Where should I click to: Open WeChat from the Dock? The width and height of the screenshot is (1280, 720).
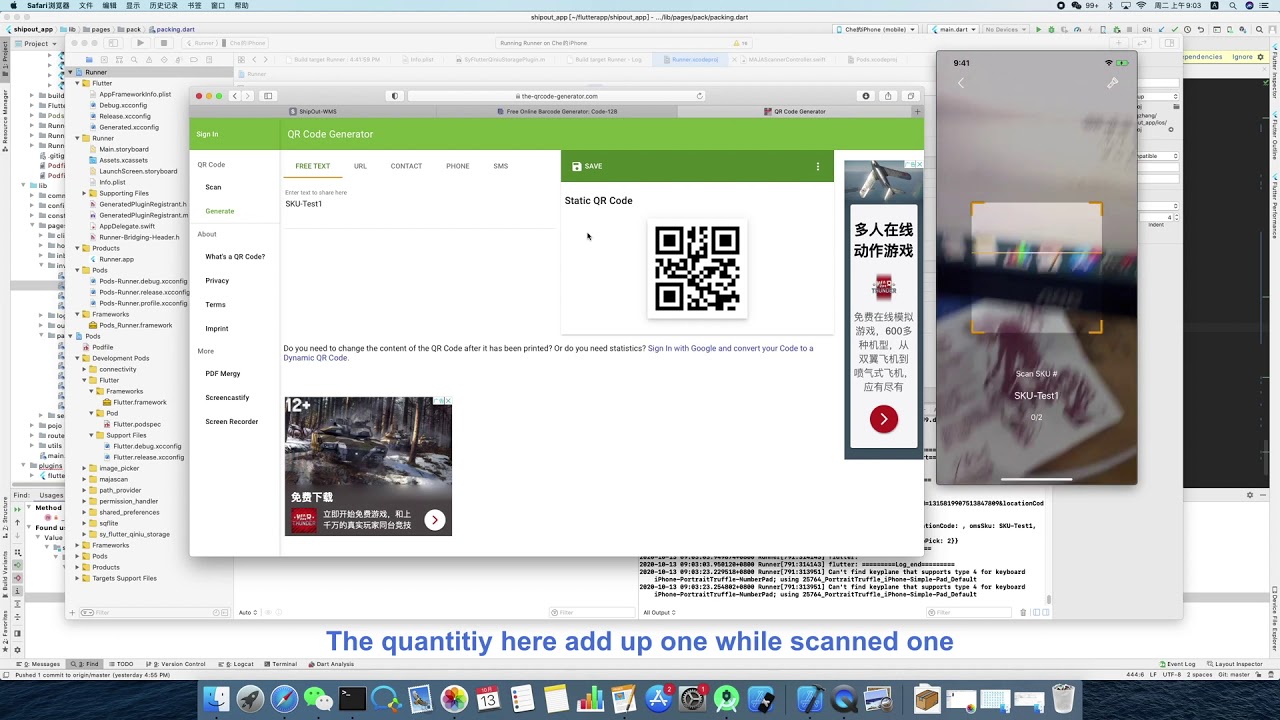[318, 699]
